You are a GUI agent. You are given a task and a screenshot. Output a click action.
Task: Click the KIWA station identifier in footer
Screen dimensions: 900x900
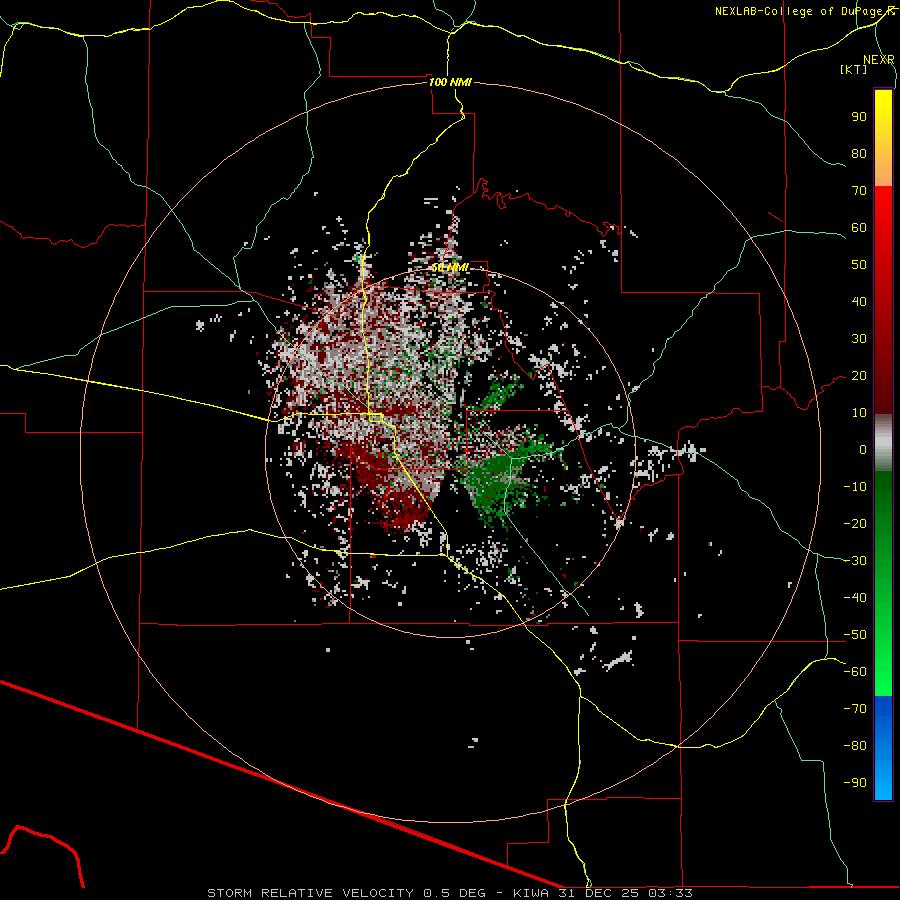(530, 893)
